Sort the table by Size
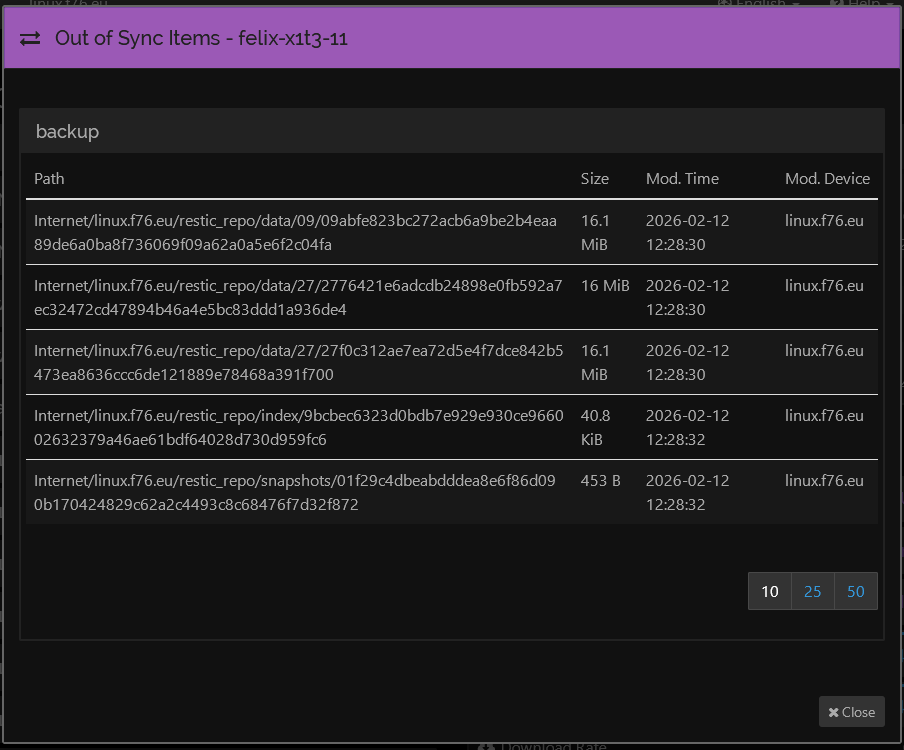The height and width of the screenshot is (750, 904). [593, 178]
